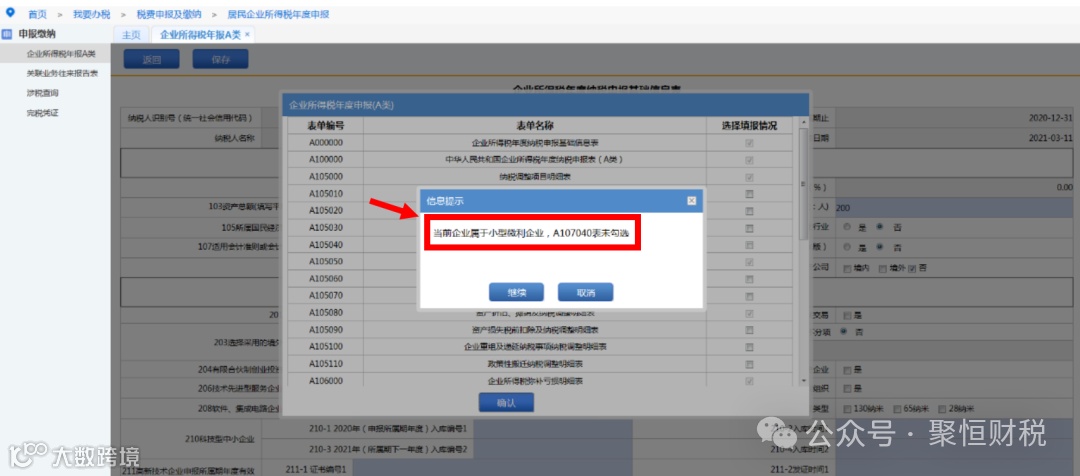This screenshot has width=1080, height=476.
Task: Click the 选择填报情况 column header
Action: [749, 125]
